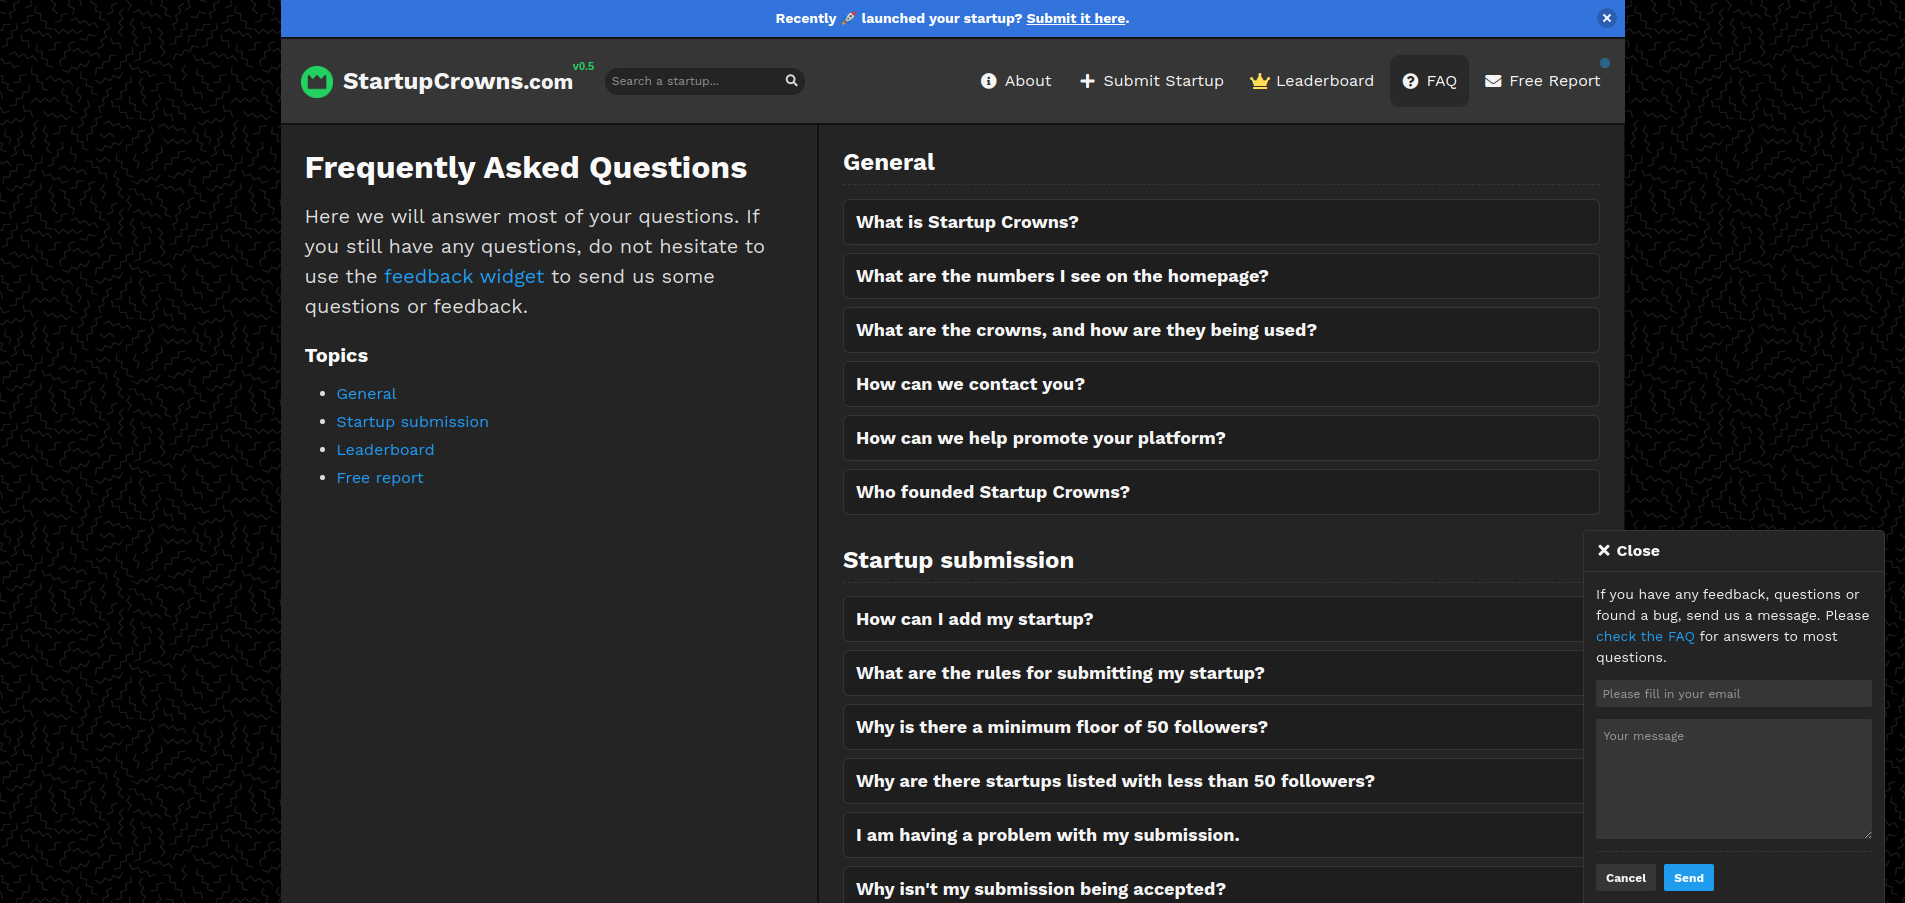Expand How can we contact you
The height and width of the screenshot is (903, 1905).
click(1221, 384)
